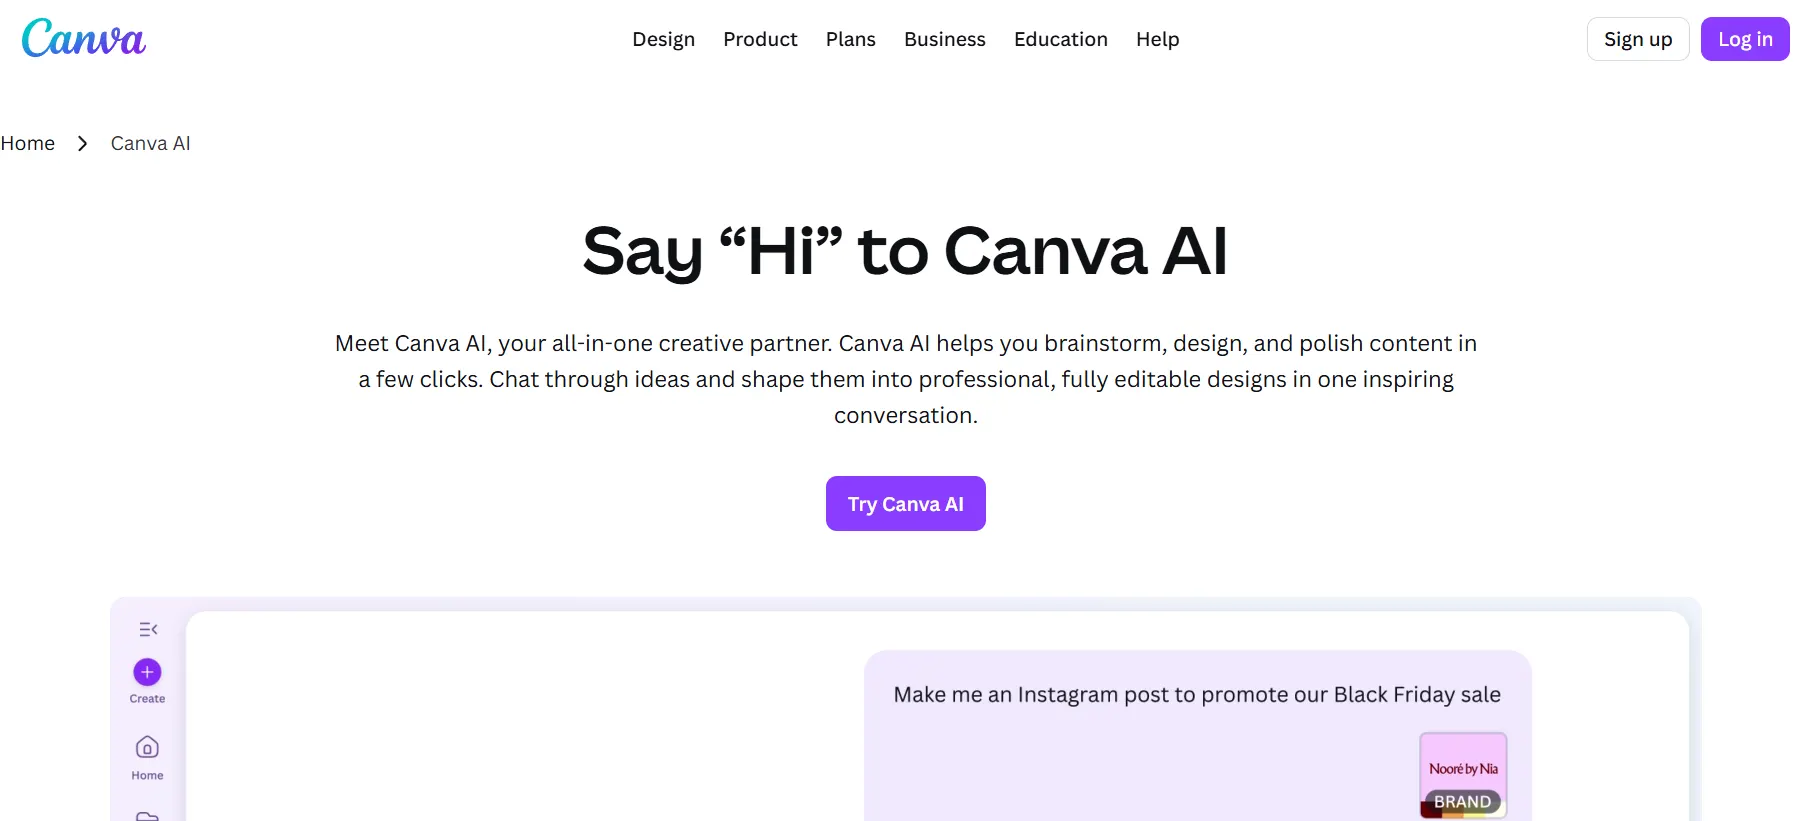1820x821 pixels.
Task: Click the Sign up button
Action: (1637, 39)
